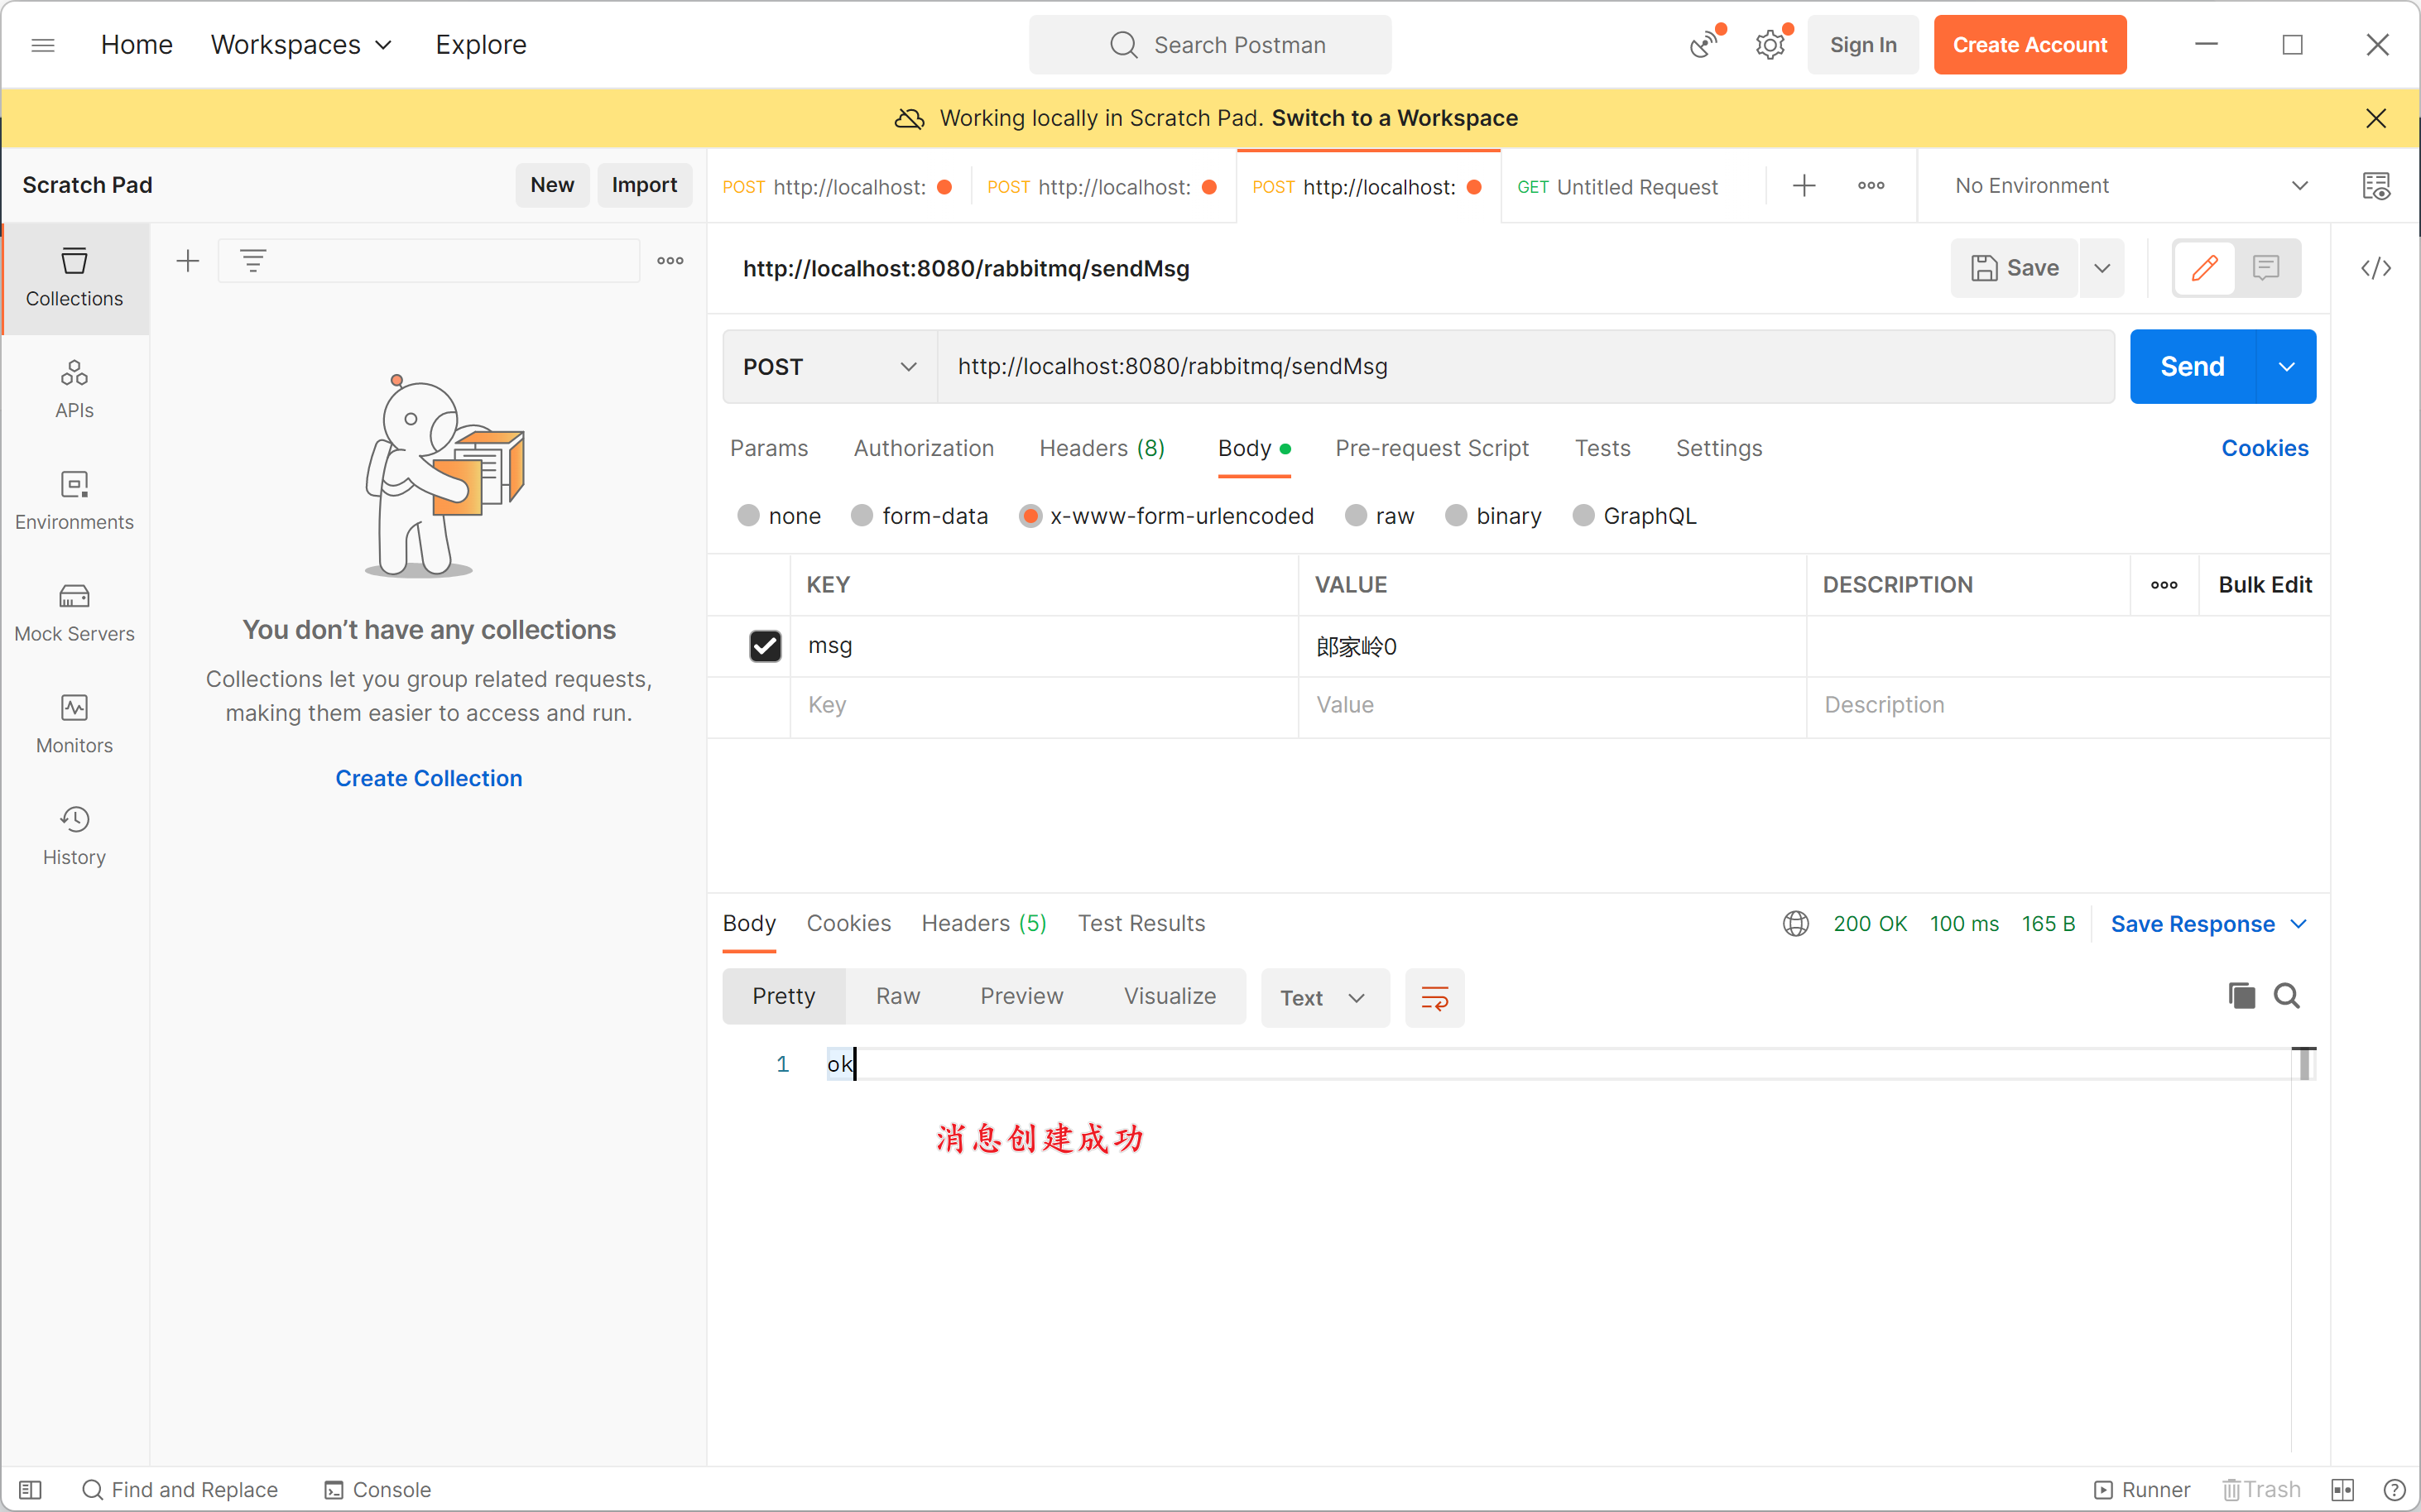Click the empty Key field

1044,705
